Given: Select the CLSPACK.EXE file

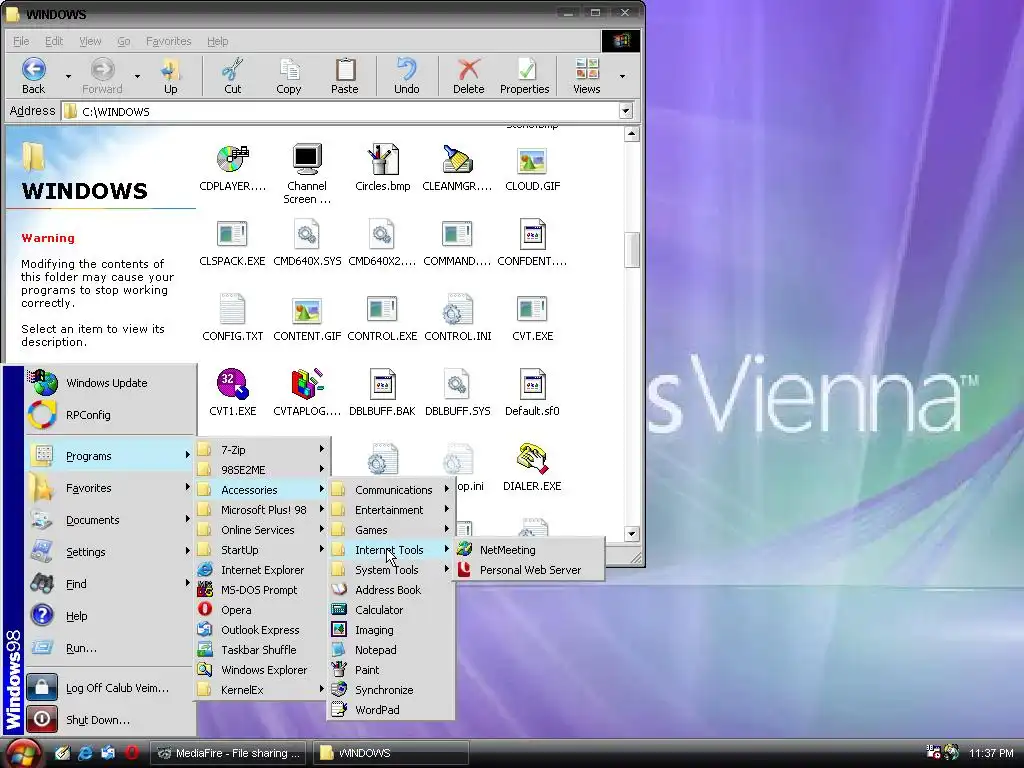Looking at the screenshot, I should pos(232,243).
